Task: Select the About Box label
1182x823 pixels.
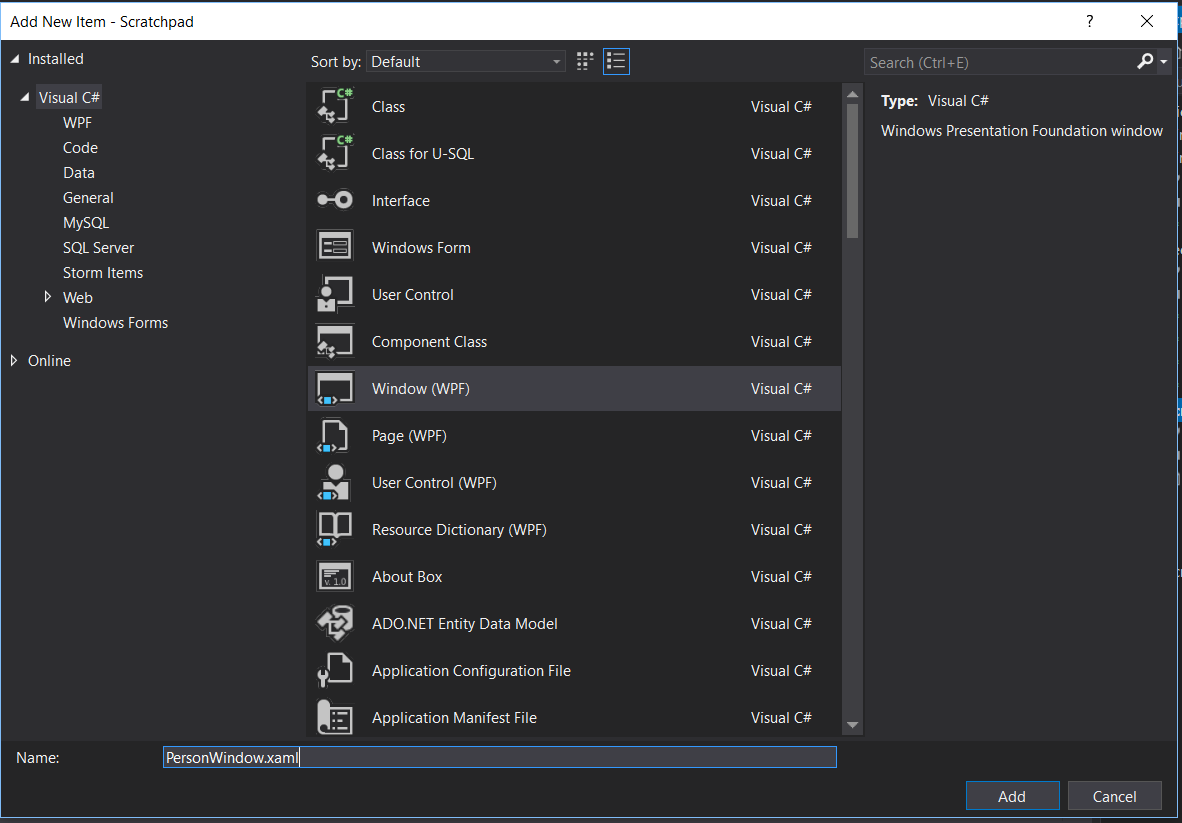Action: point(407,577)
